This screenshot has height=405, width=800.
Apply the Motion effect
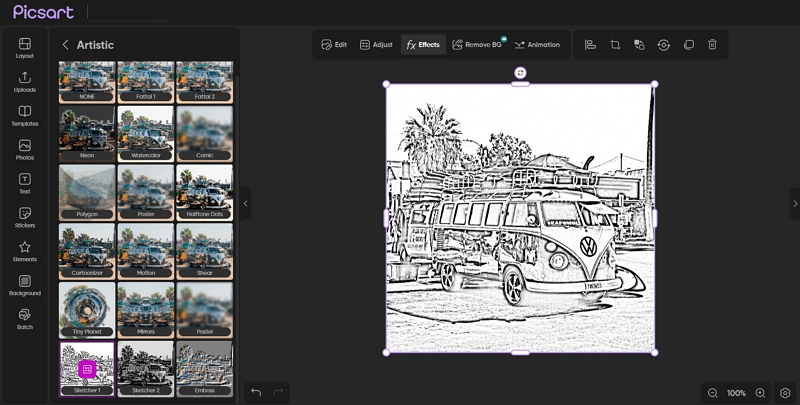[146, 251]
